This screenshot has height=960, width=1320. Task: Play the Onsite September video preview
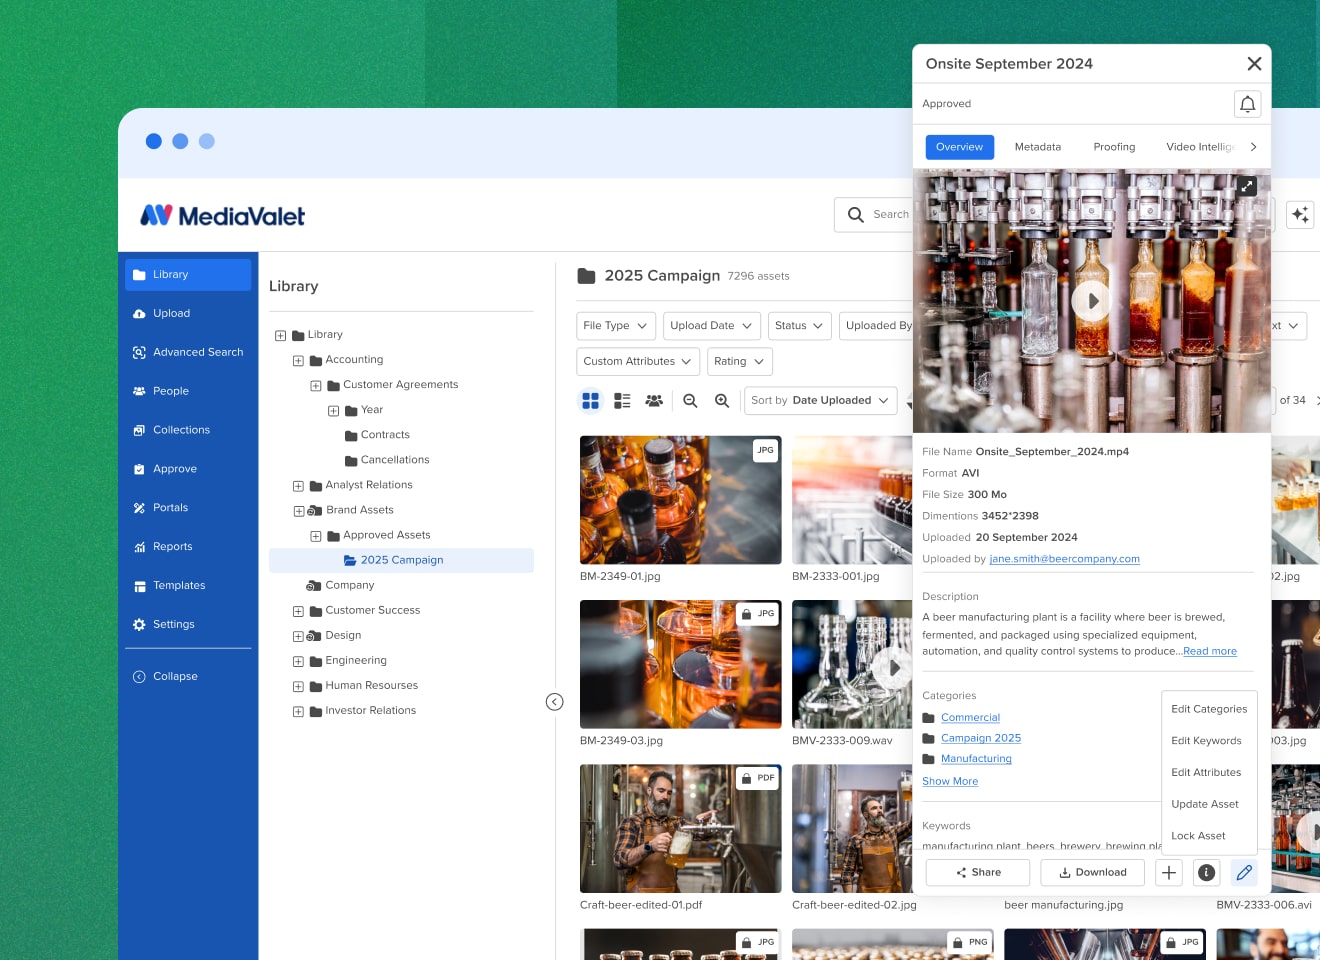coord(1092,301)
